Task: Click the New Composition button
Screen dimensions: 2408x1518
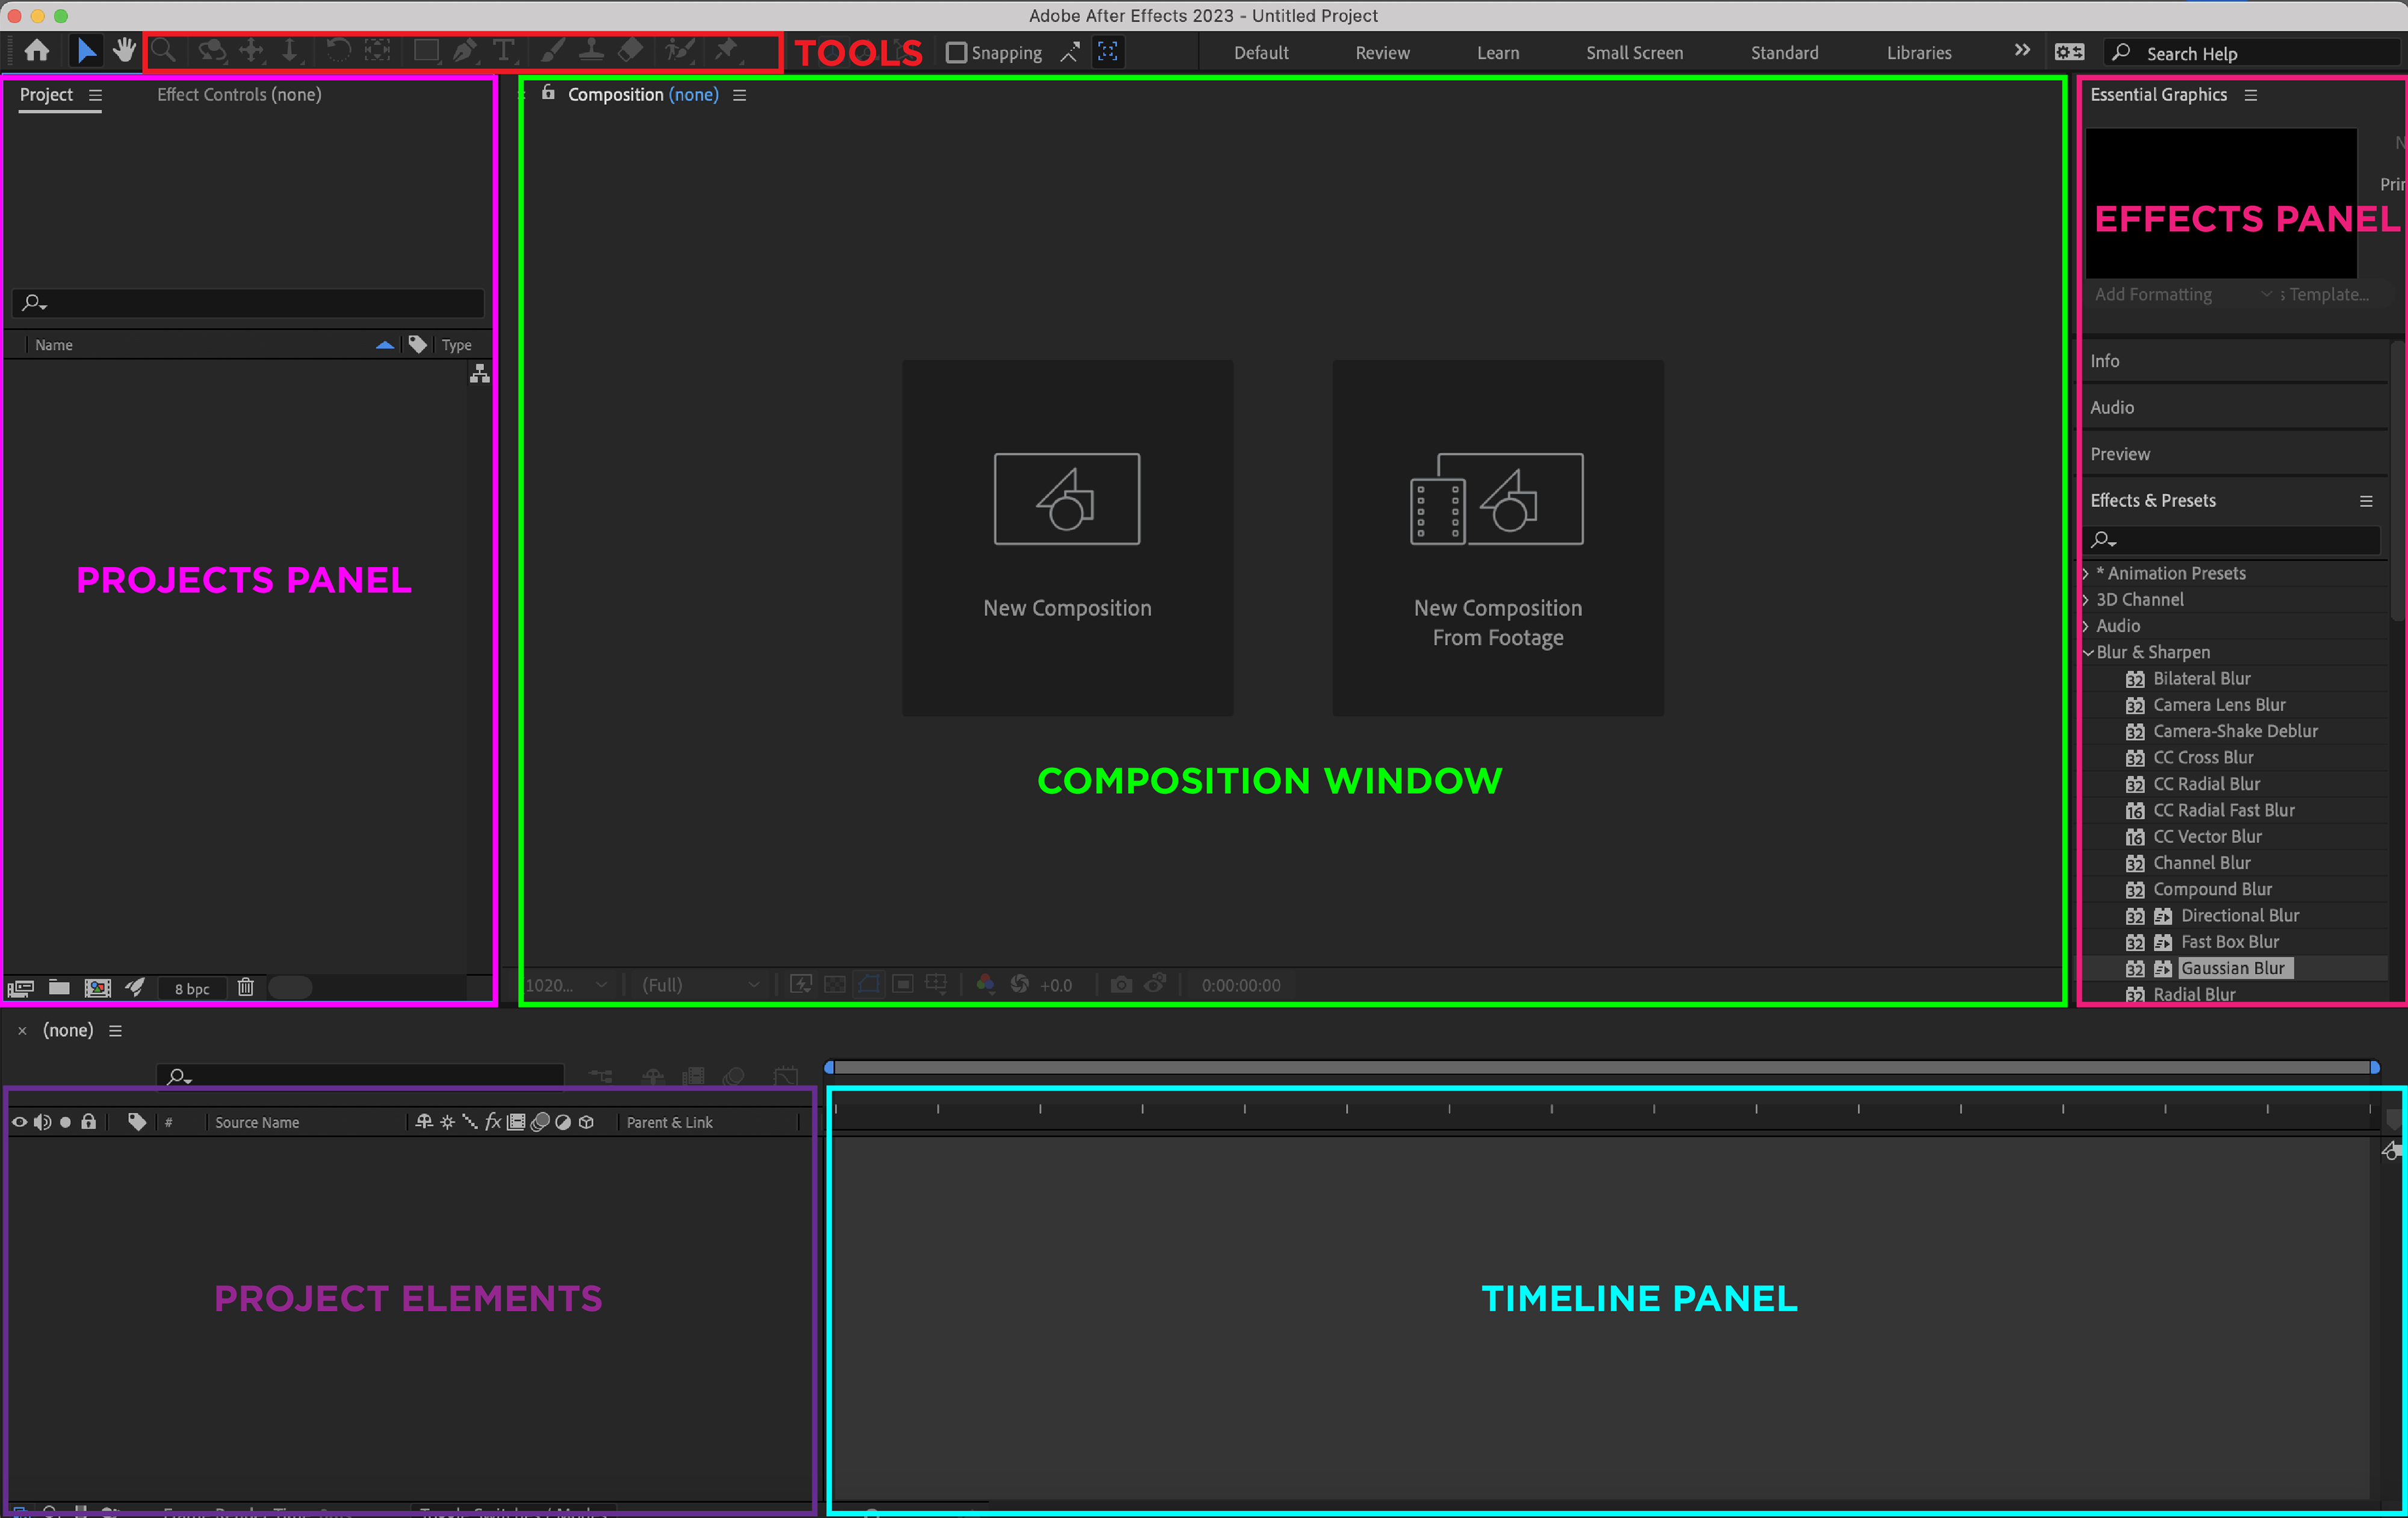Action: point(1067,538)
